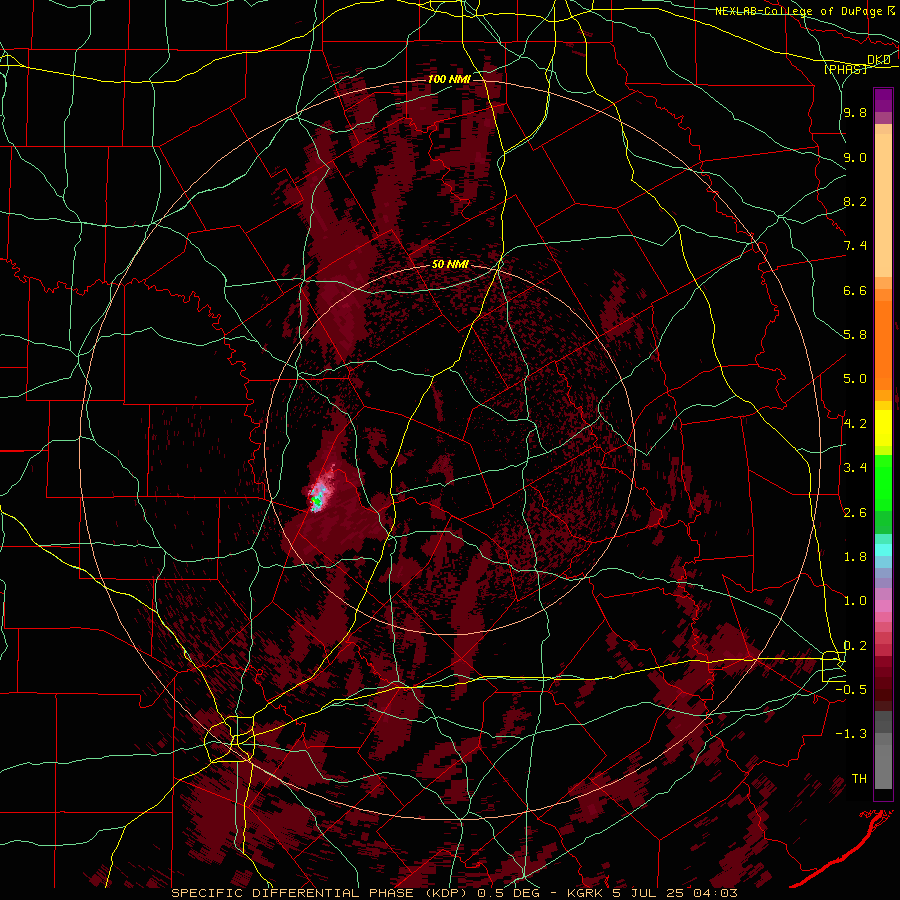
Task: Pick the pink color bar segment
Action: pyautogui.click(x=883, y=606)
